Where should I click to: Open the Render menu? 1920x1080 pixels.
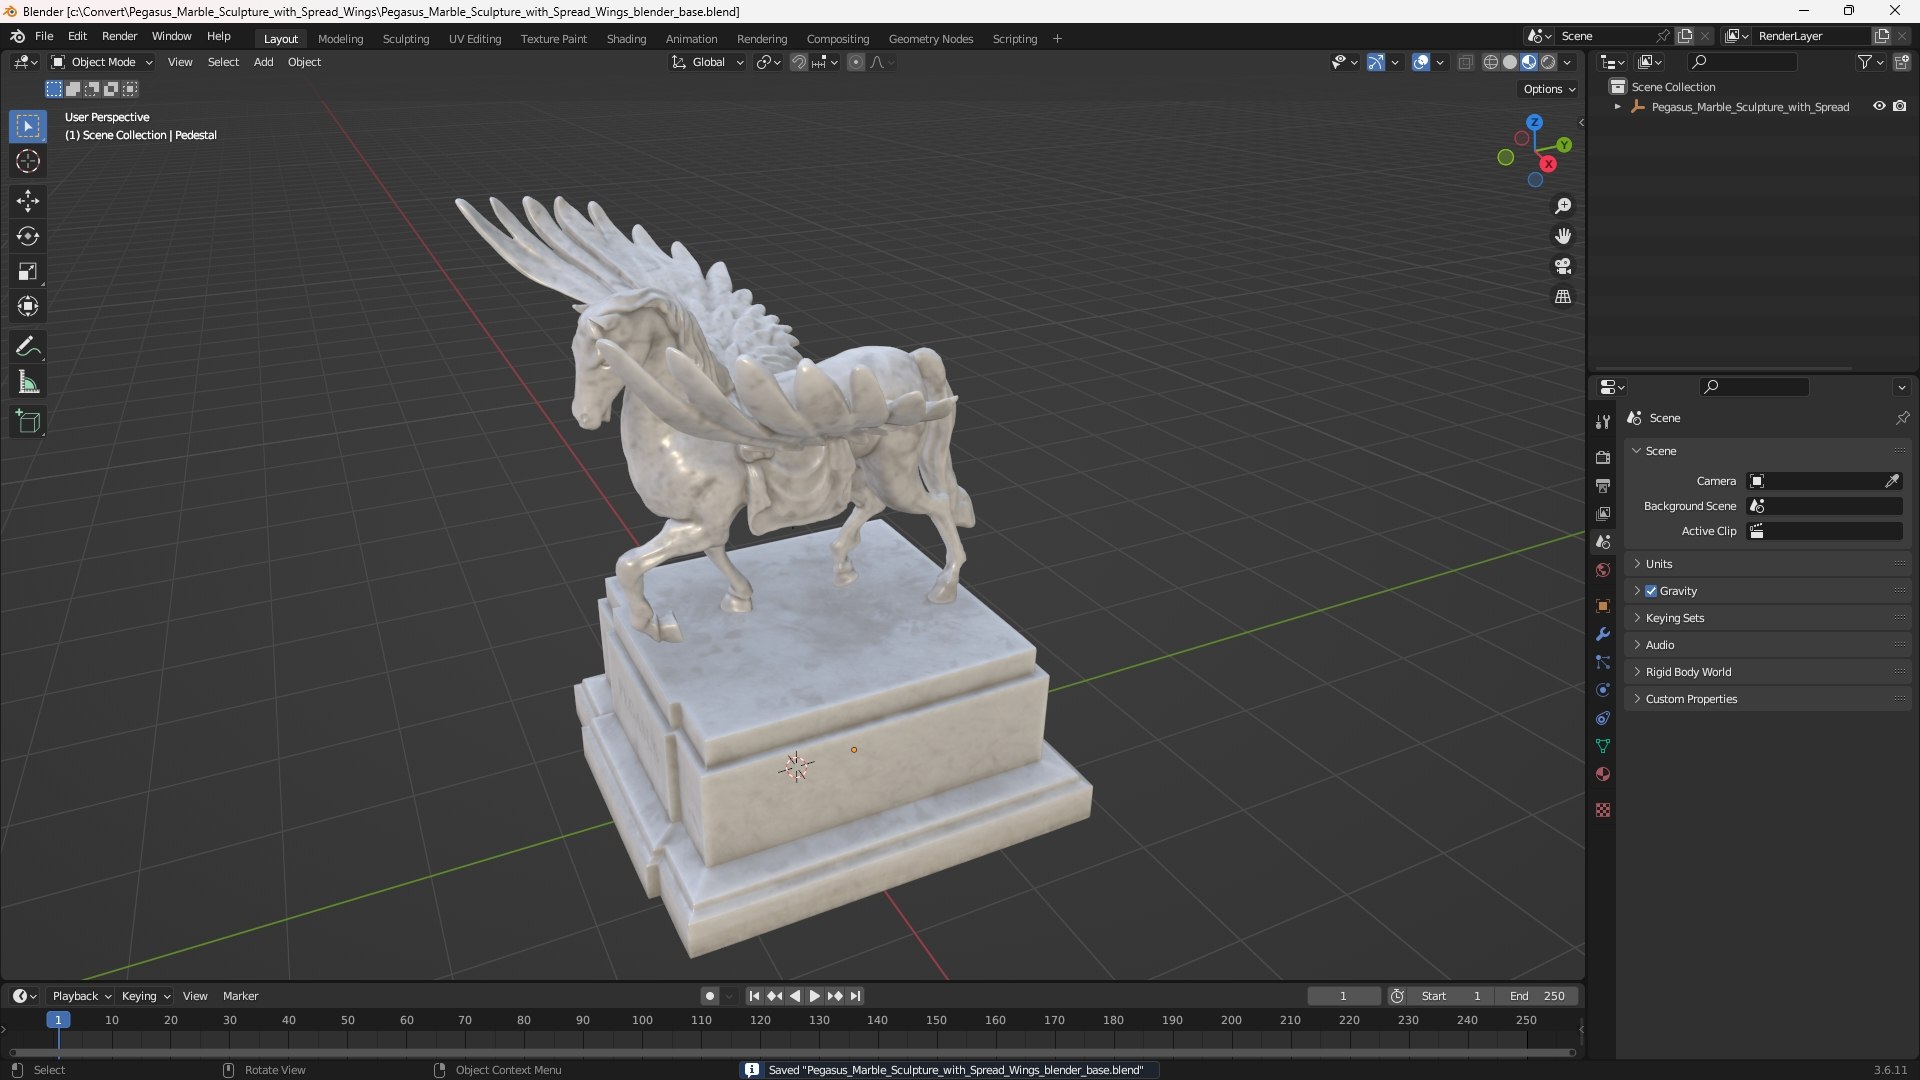[119, 36]
